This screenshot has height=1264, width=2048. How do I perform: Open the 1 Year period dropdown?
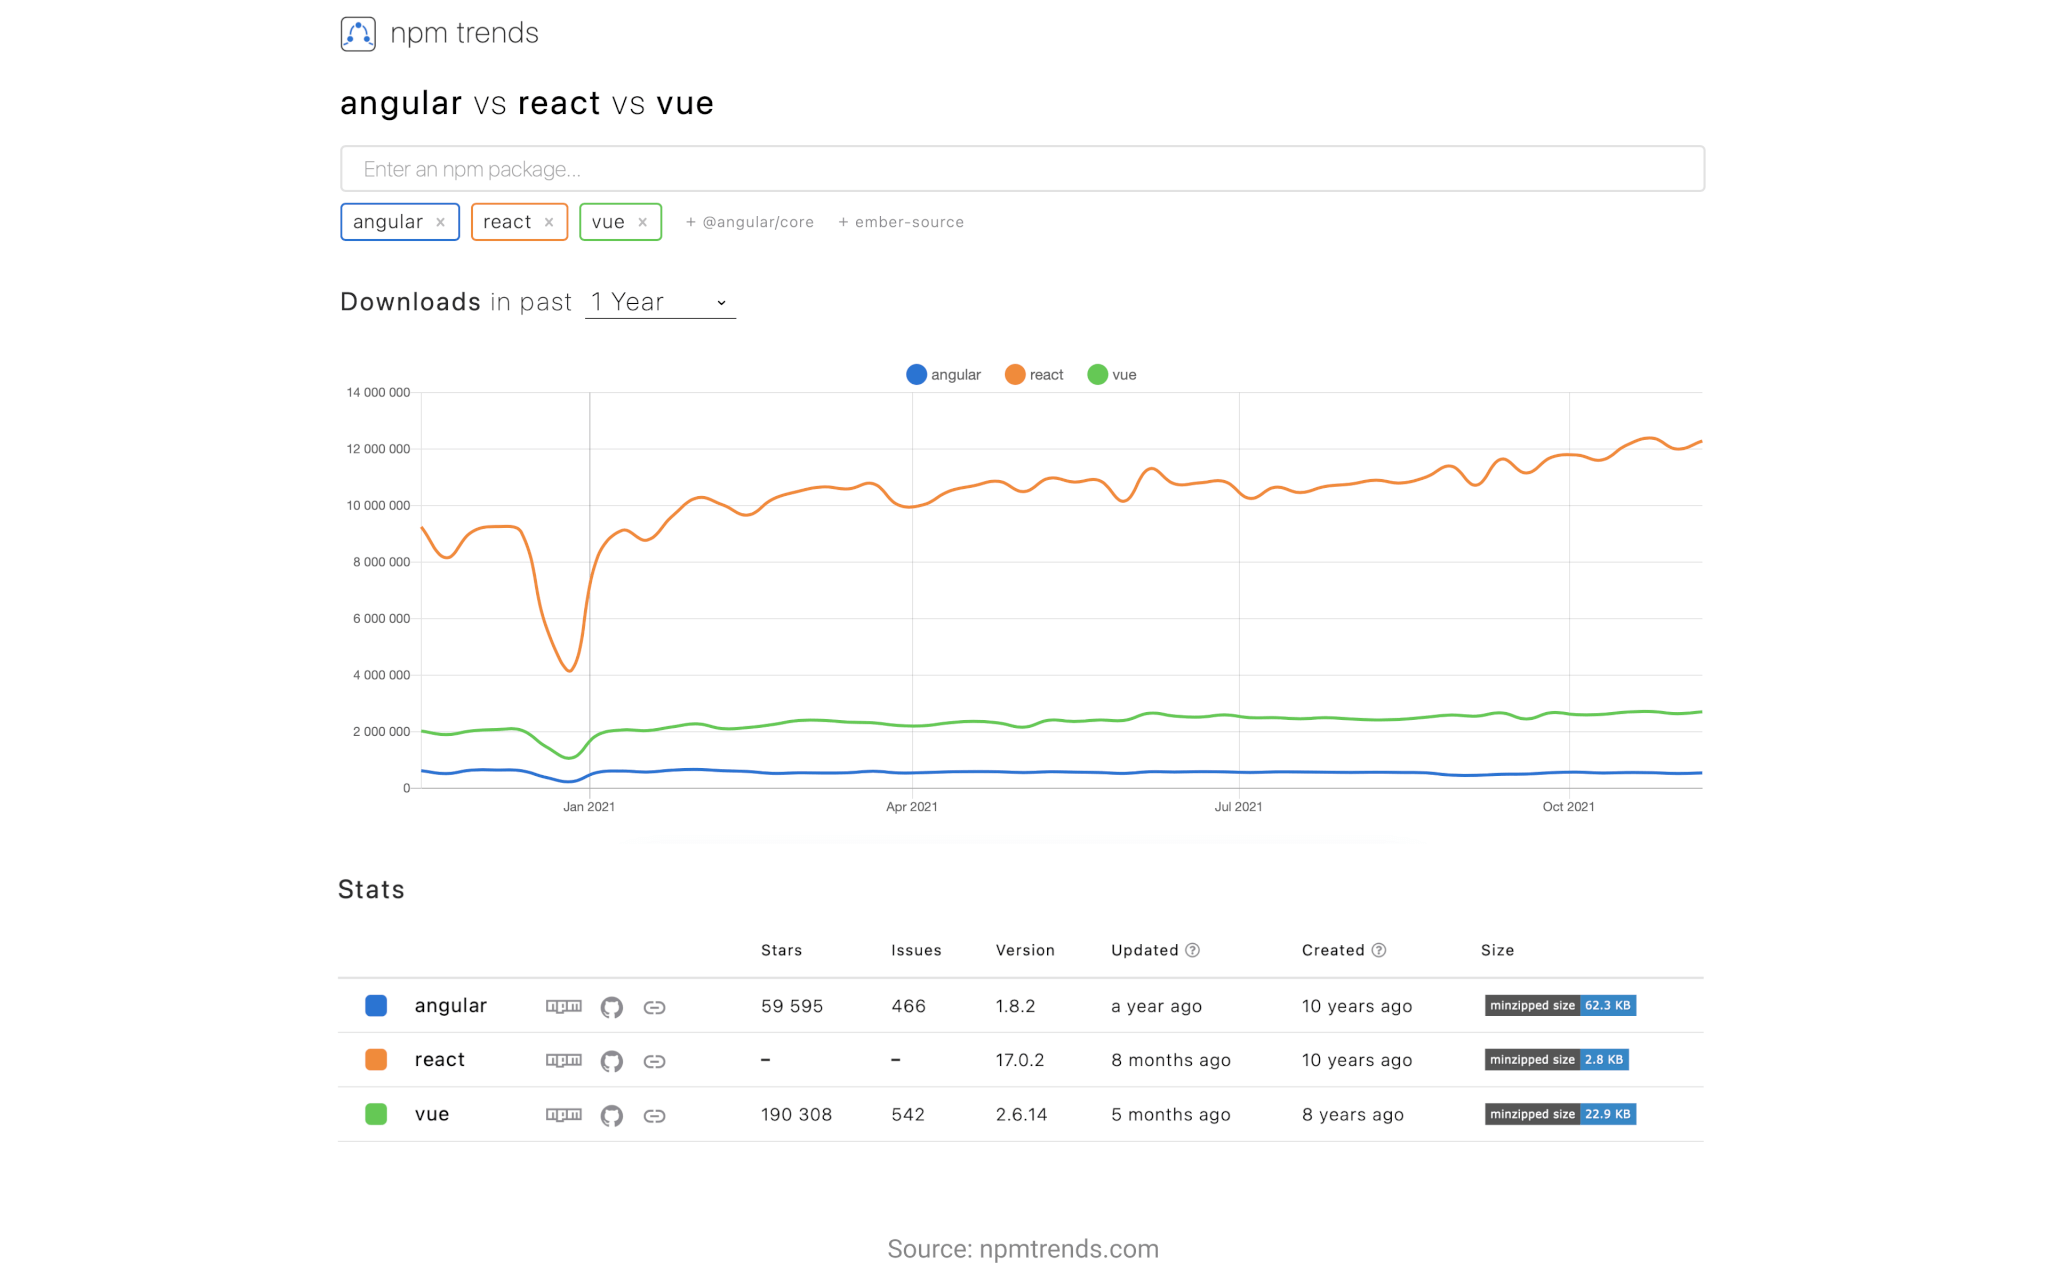(x=660, y=302)
